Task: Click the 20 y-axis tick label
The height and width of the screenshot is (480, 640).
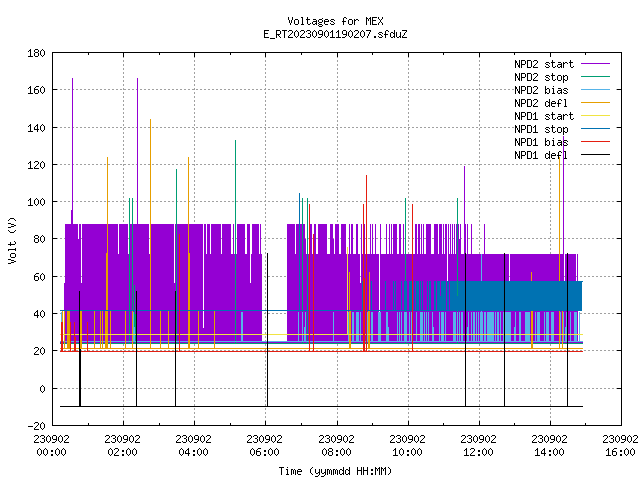Action: click(x=39, y=351)
